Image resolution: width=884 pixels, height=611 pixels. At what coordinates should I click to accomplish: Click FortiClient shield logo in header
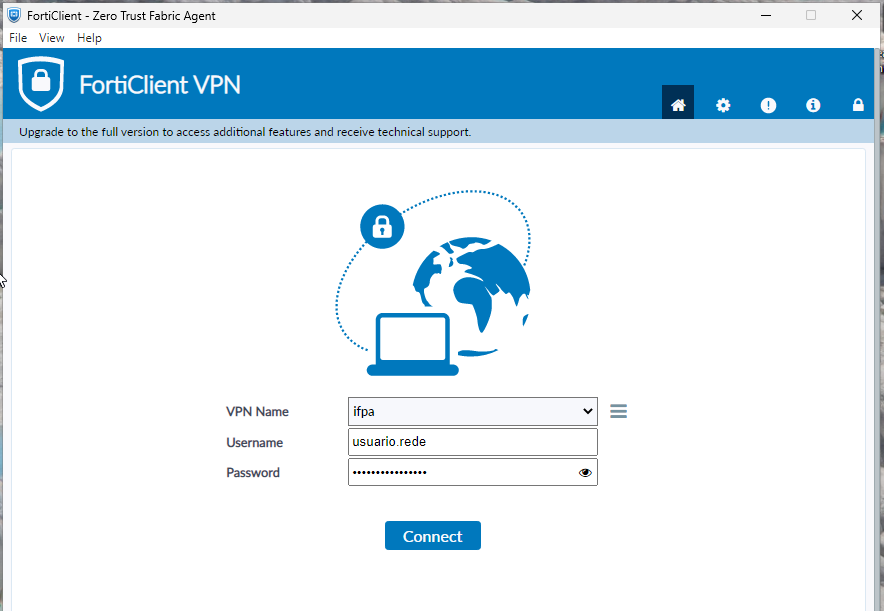(x=41, y=83)
